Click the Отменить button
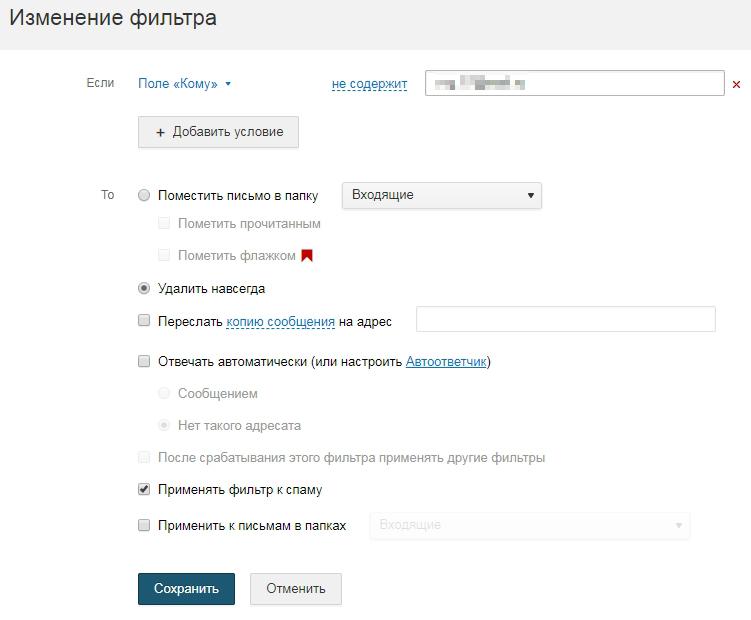 coord(296,588)
